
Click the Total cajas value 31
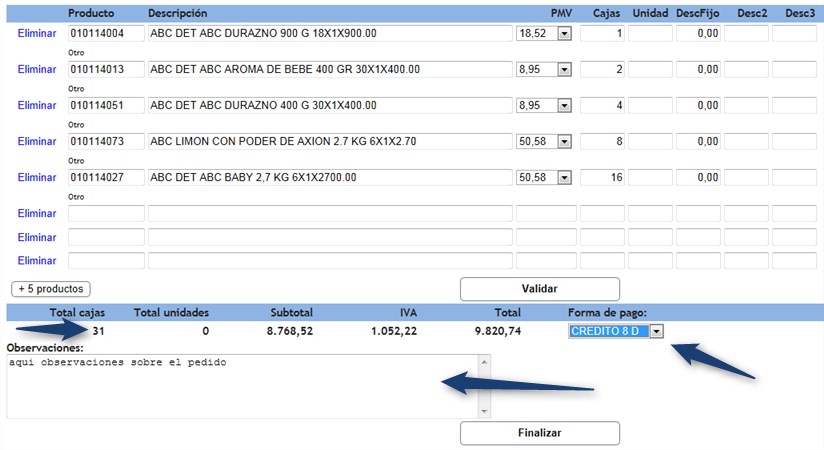tap(98, 331)
